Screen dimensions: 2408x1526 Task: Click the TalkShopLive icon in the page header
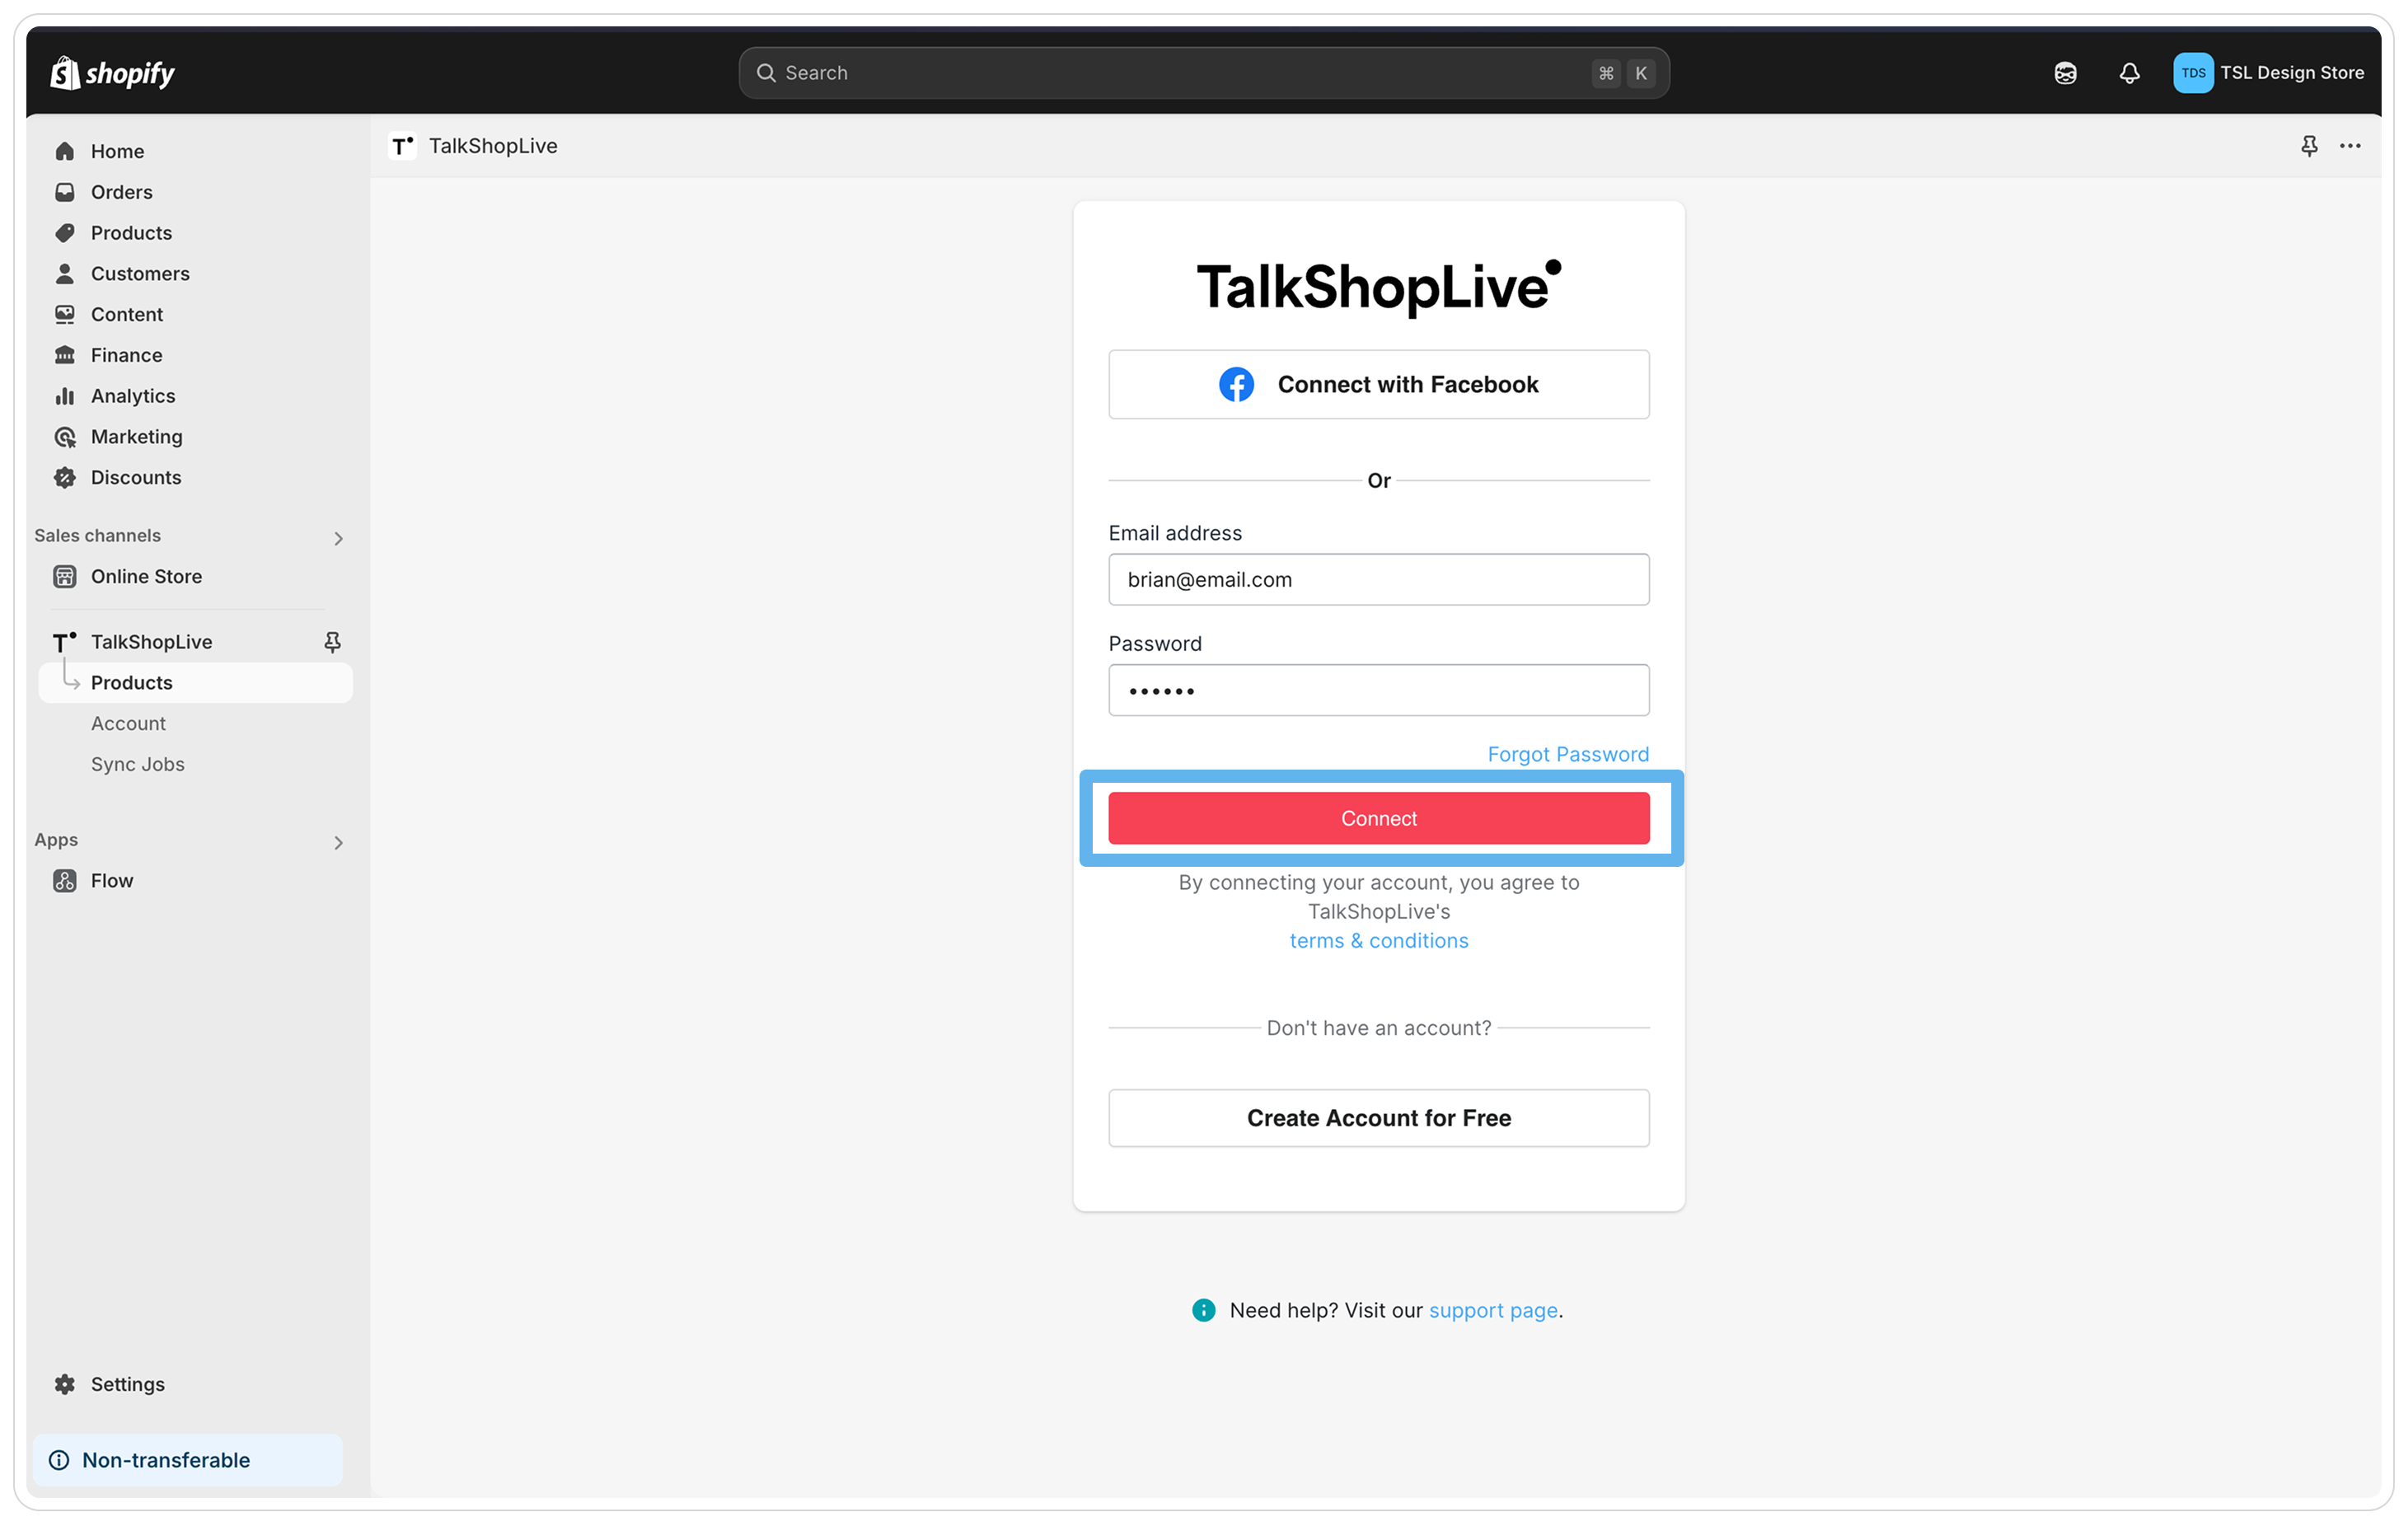click(x=402, y=146)
